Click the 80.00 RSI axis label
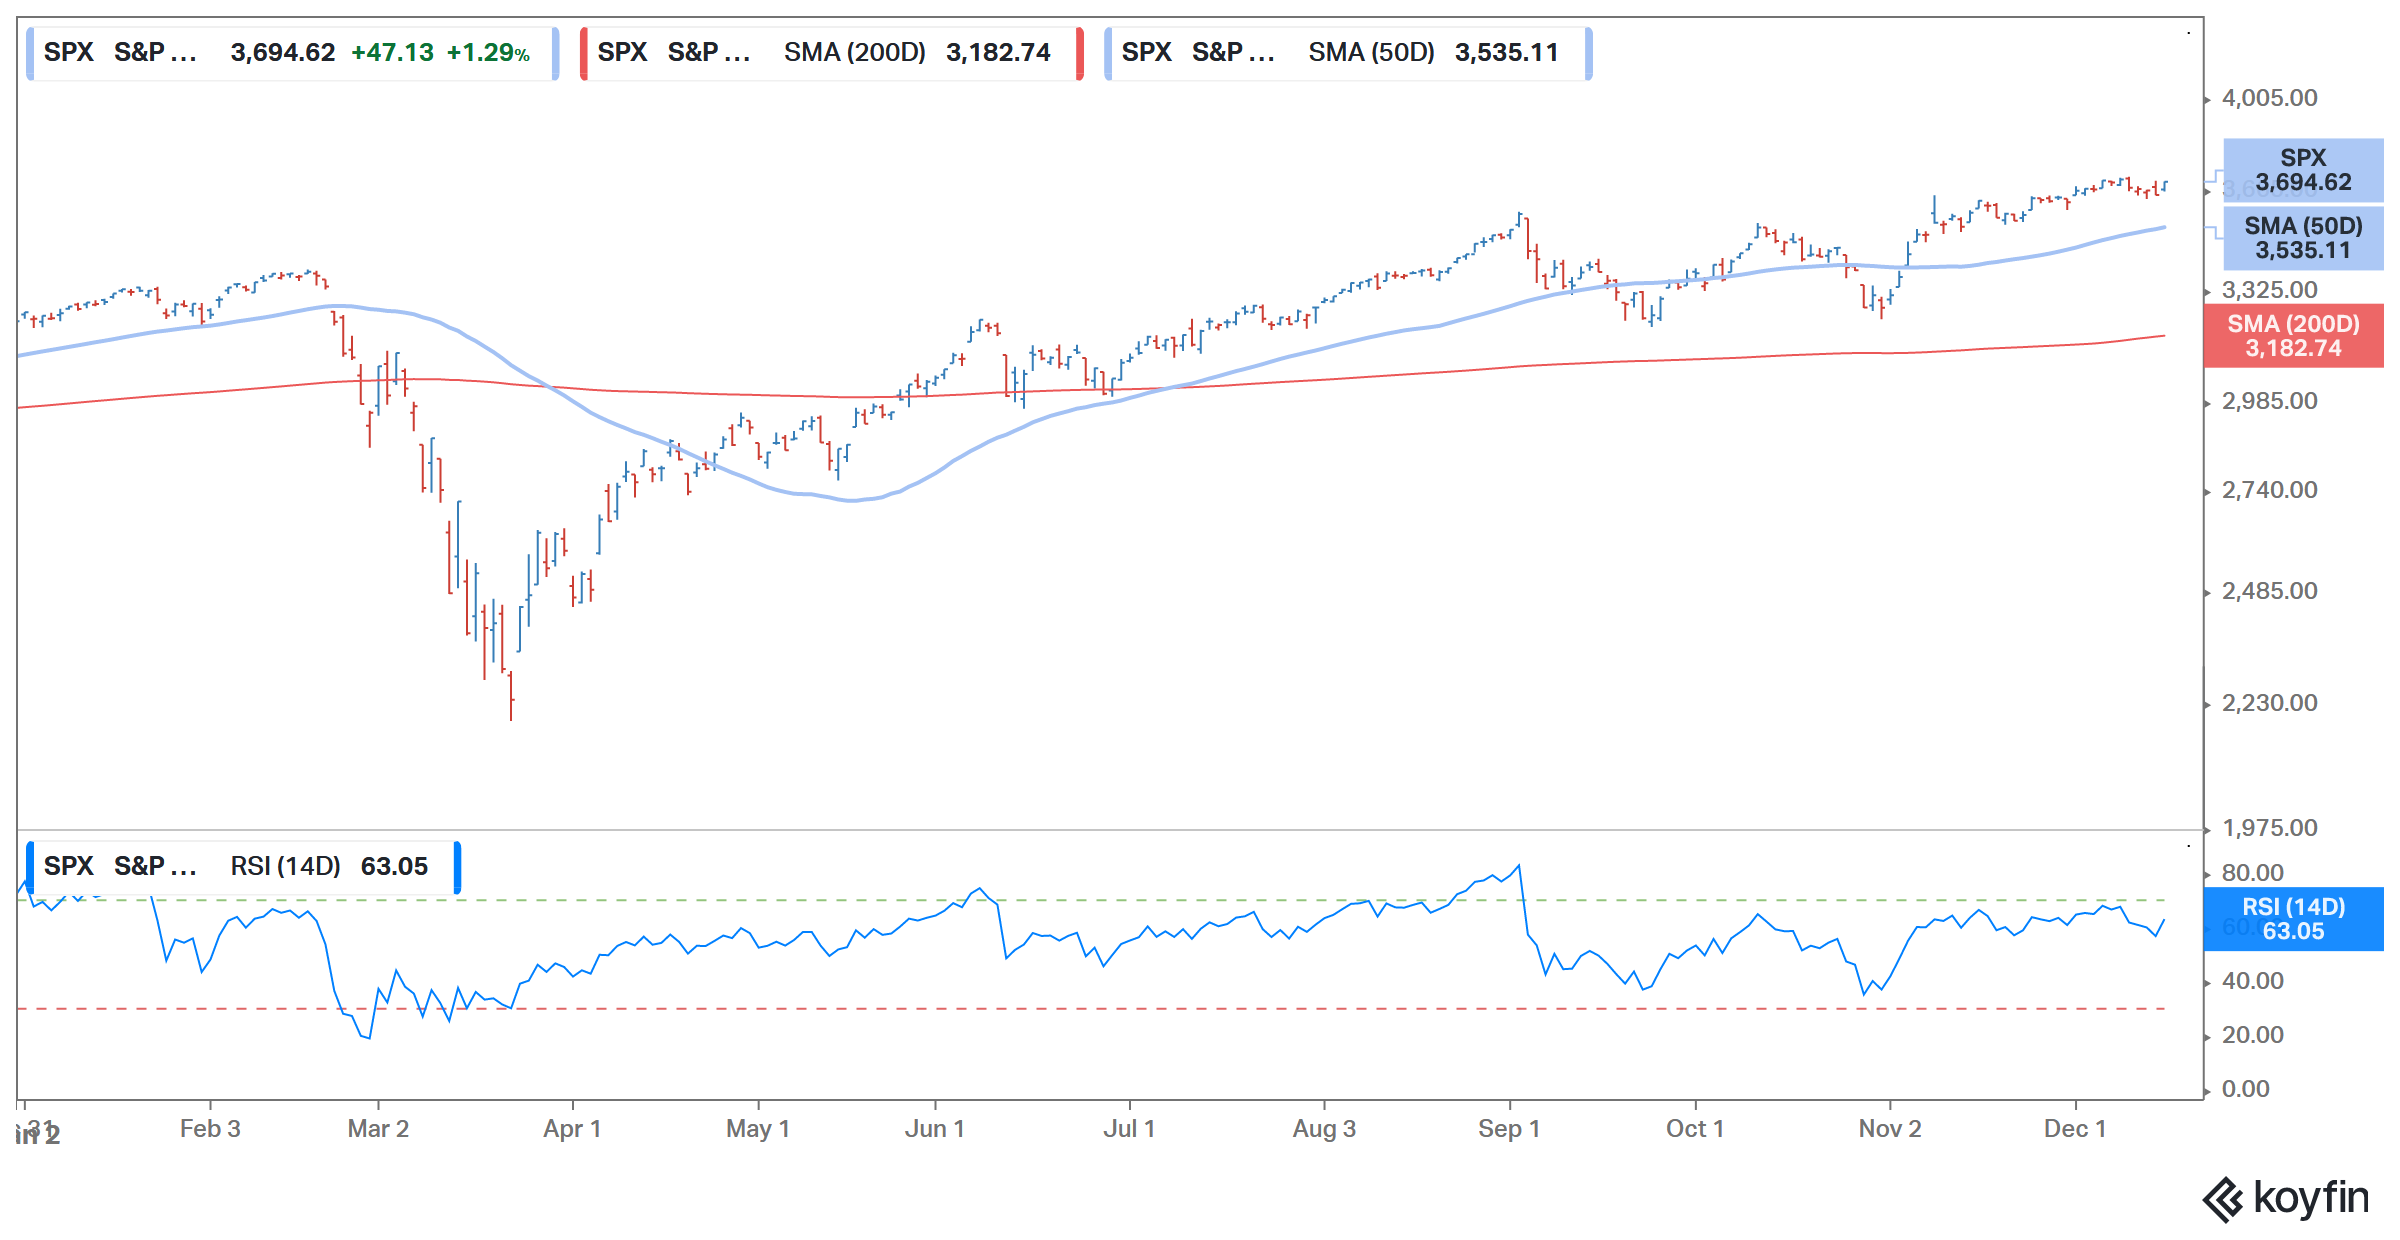Viewport: 2400px width, 1240px height. (2252, 873)
